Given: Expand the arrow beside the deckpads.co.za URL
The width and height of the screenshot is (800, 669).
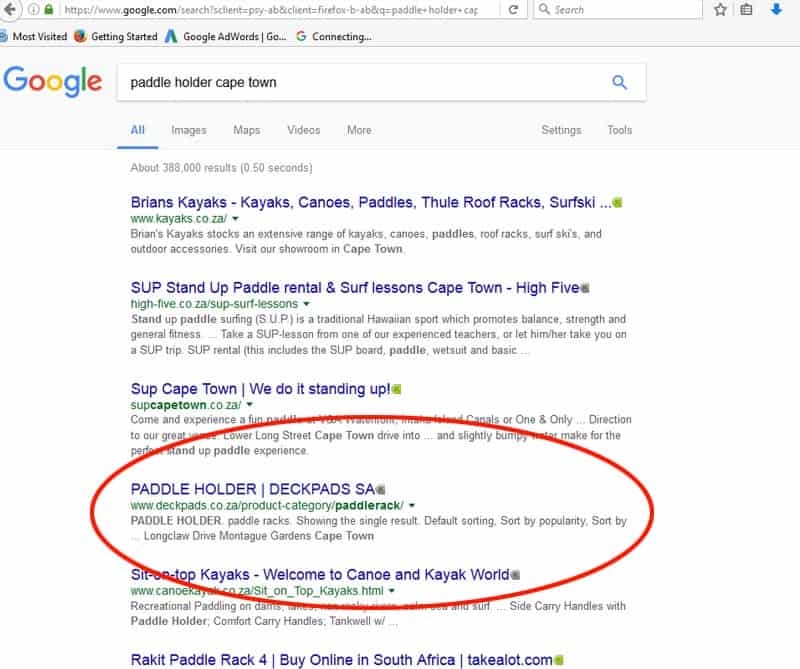Looking at the screenshot, I should 412,505.
